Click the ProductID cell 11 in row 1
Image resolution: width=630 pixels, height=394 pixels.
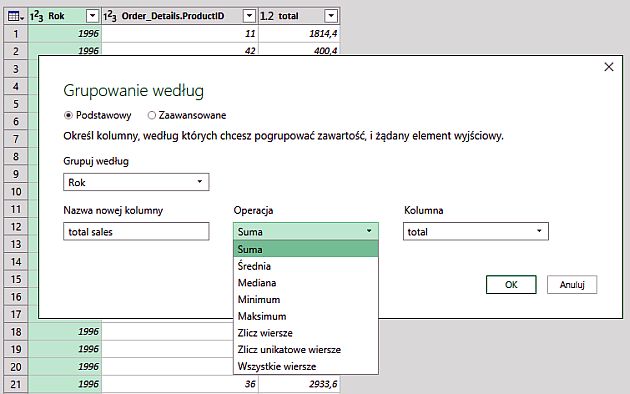pos(180,33)
